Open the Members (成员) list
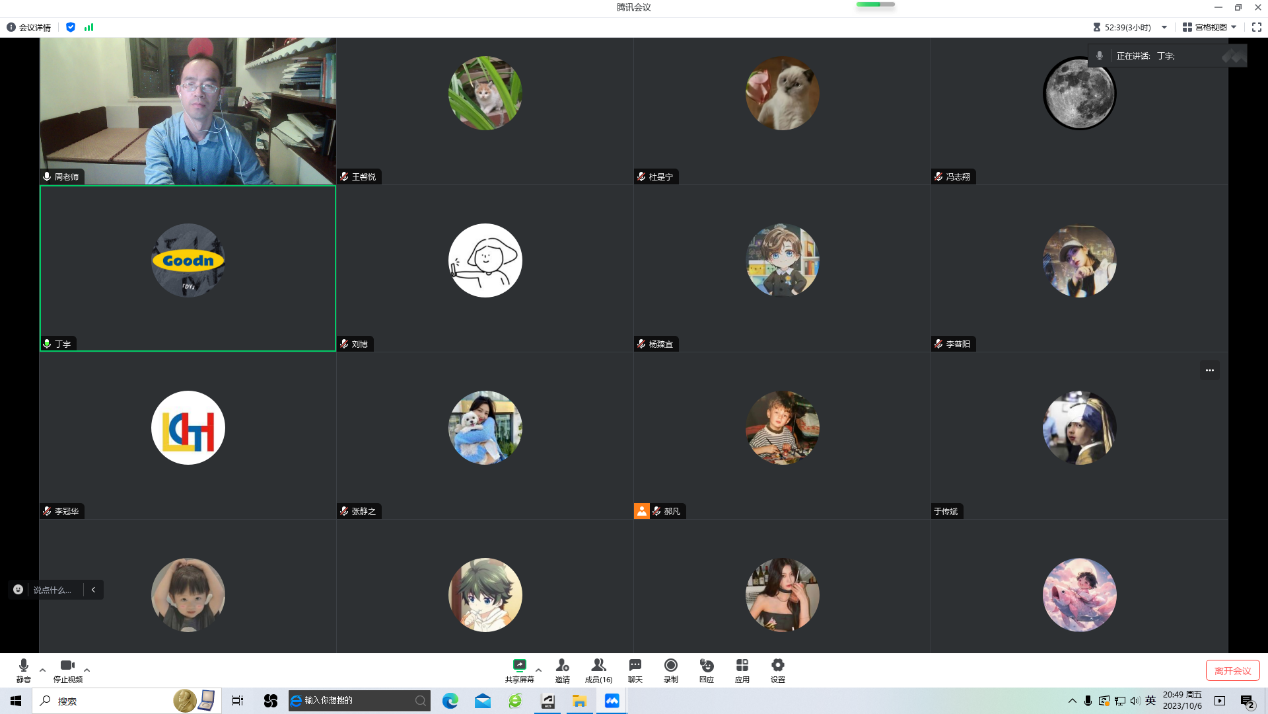 598,666
